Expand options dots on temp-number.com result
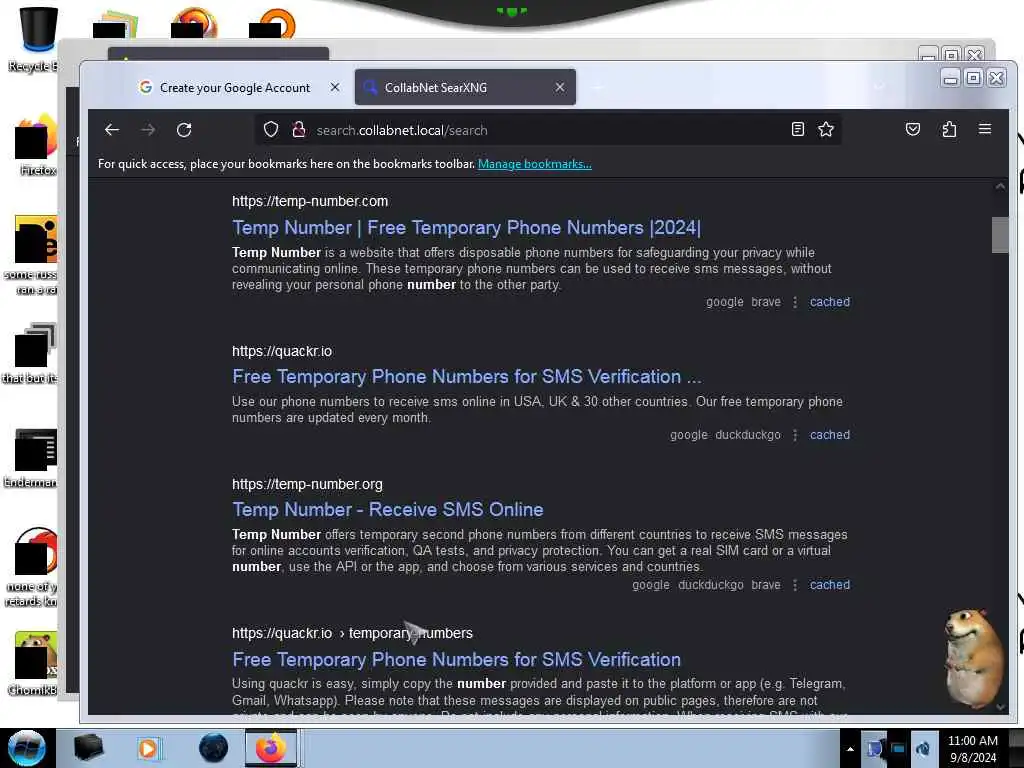 coord(795,302)
